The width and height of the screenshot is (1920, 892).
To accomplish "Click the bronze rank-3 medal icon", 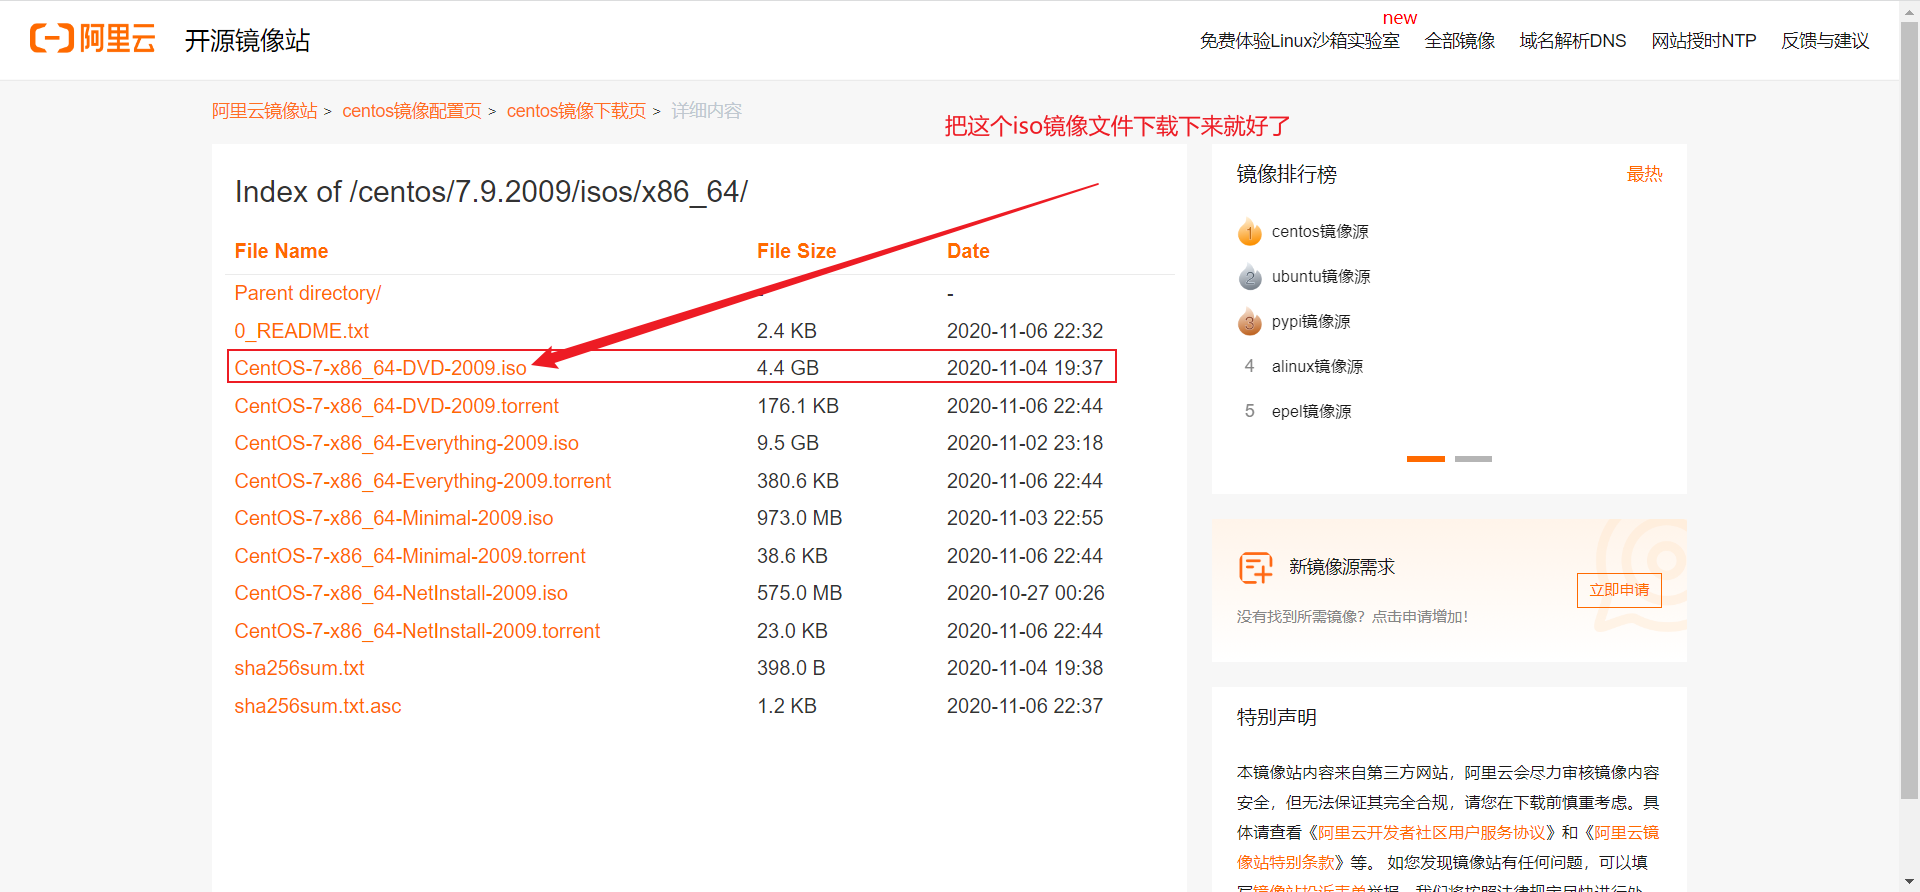I will click(x=1250, y=322).
